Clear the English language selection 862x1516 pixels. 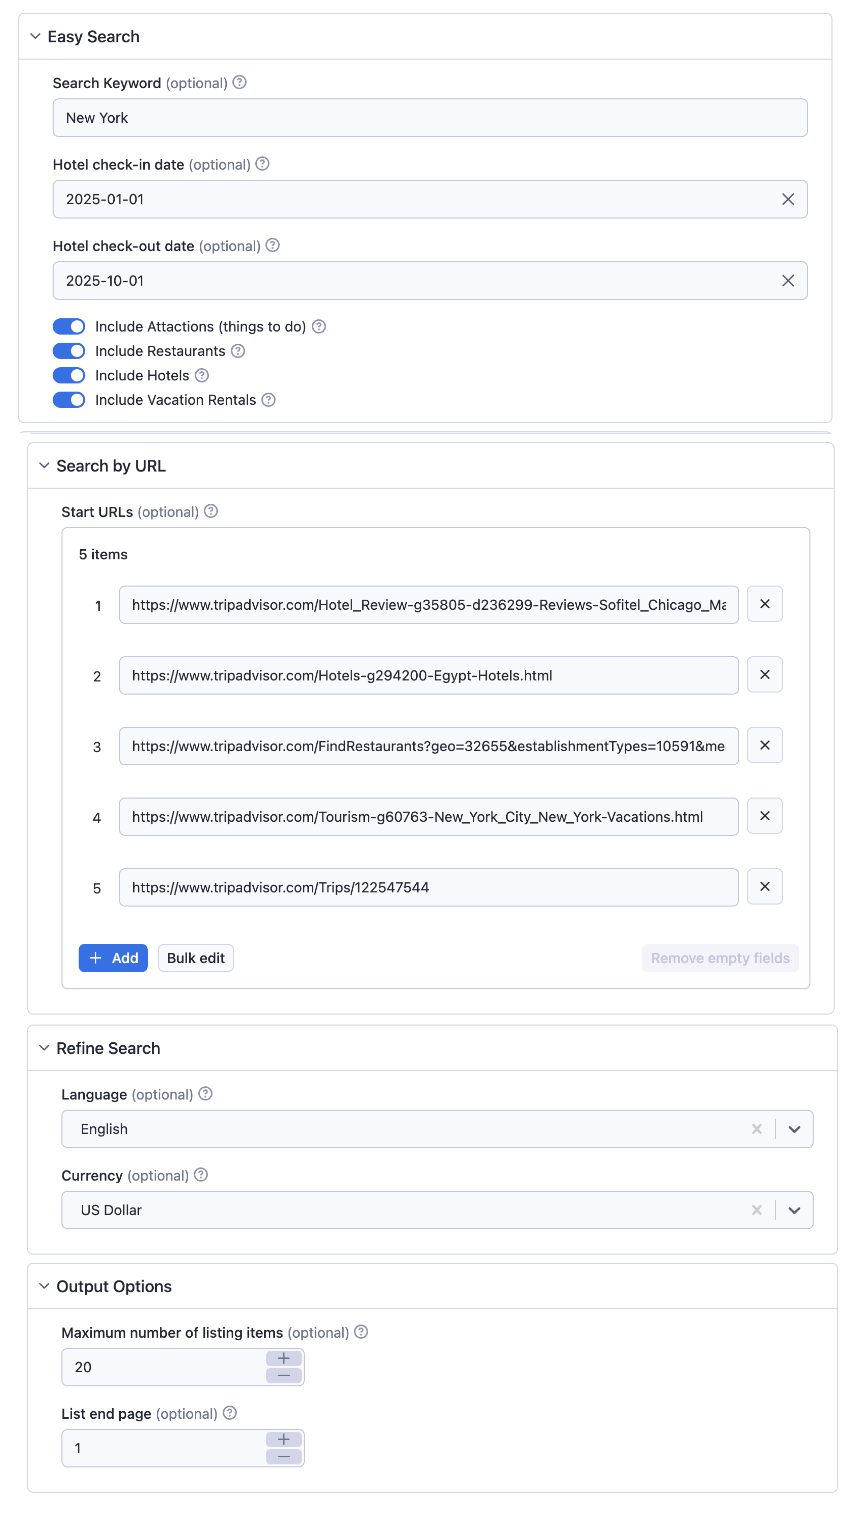click(x=757, y=1129)
